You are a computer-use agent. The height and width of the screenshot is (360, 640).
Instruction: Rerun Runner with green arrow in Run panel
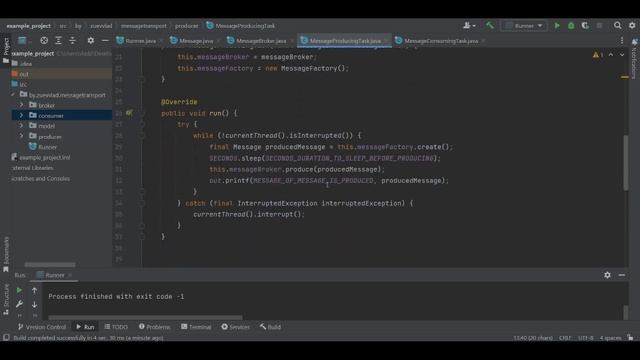(x=19, y=290)
